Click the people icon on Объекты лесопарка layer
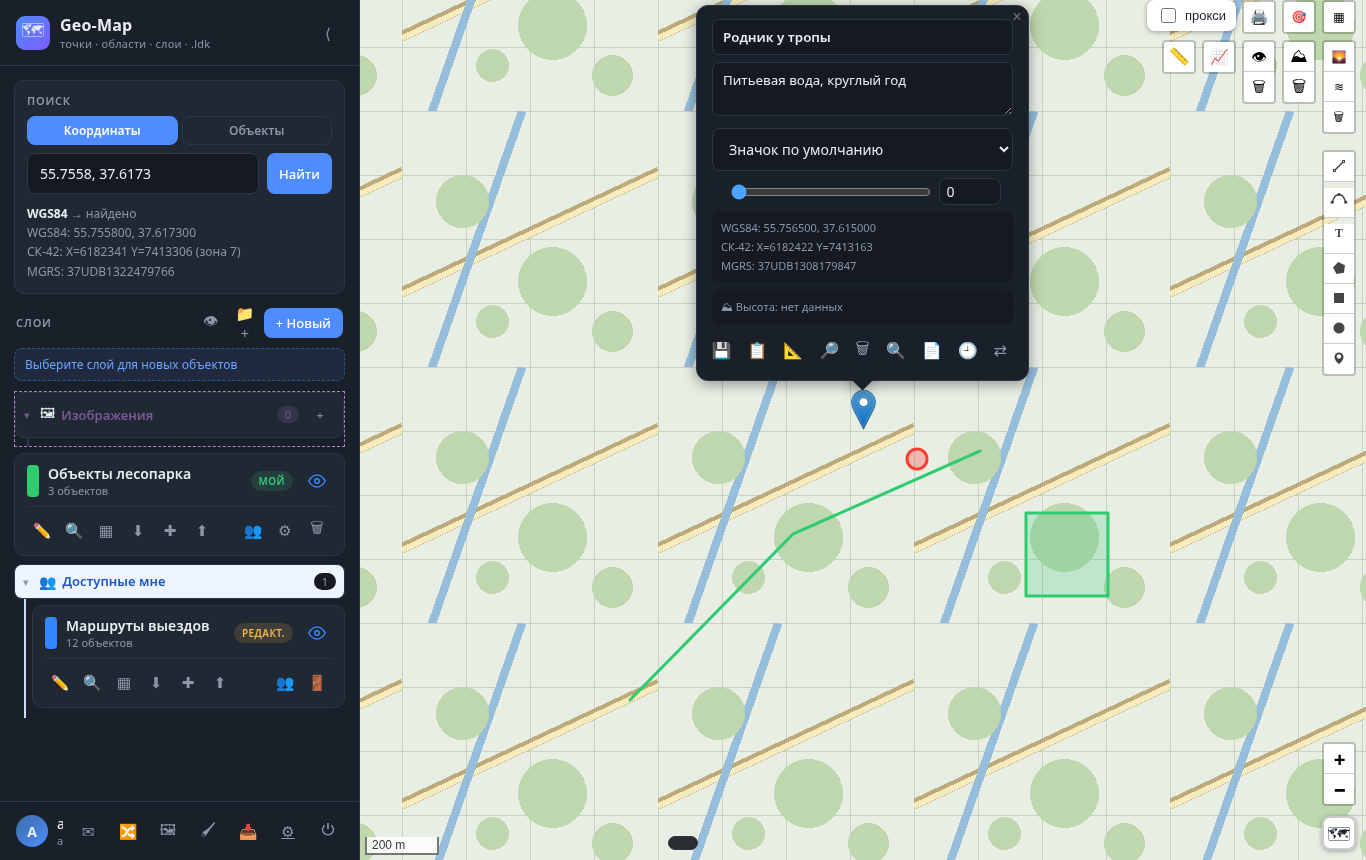This screenshot has width=1366, height=860. (253, 531)
